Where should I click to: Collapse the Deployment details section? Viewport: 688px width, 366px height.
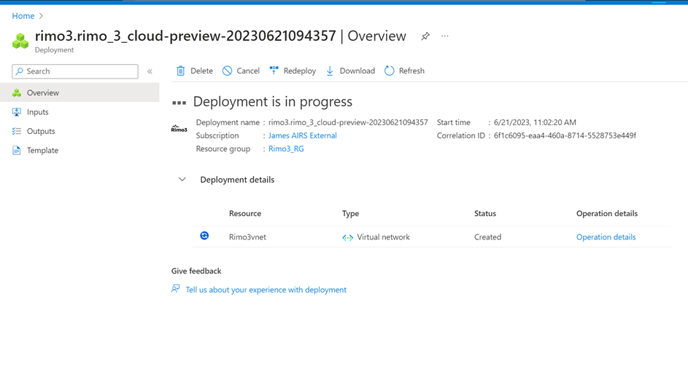182,179
